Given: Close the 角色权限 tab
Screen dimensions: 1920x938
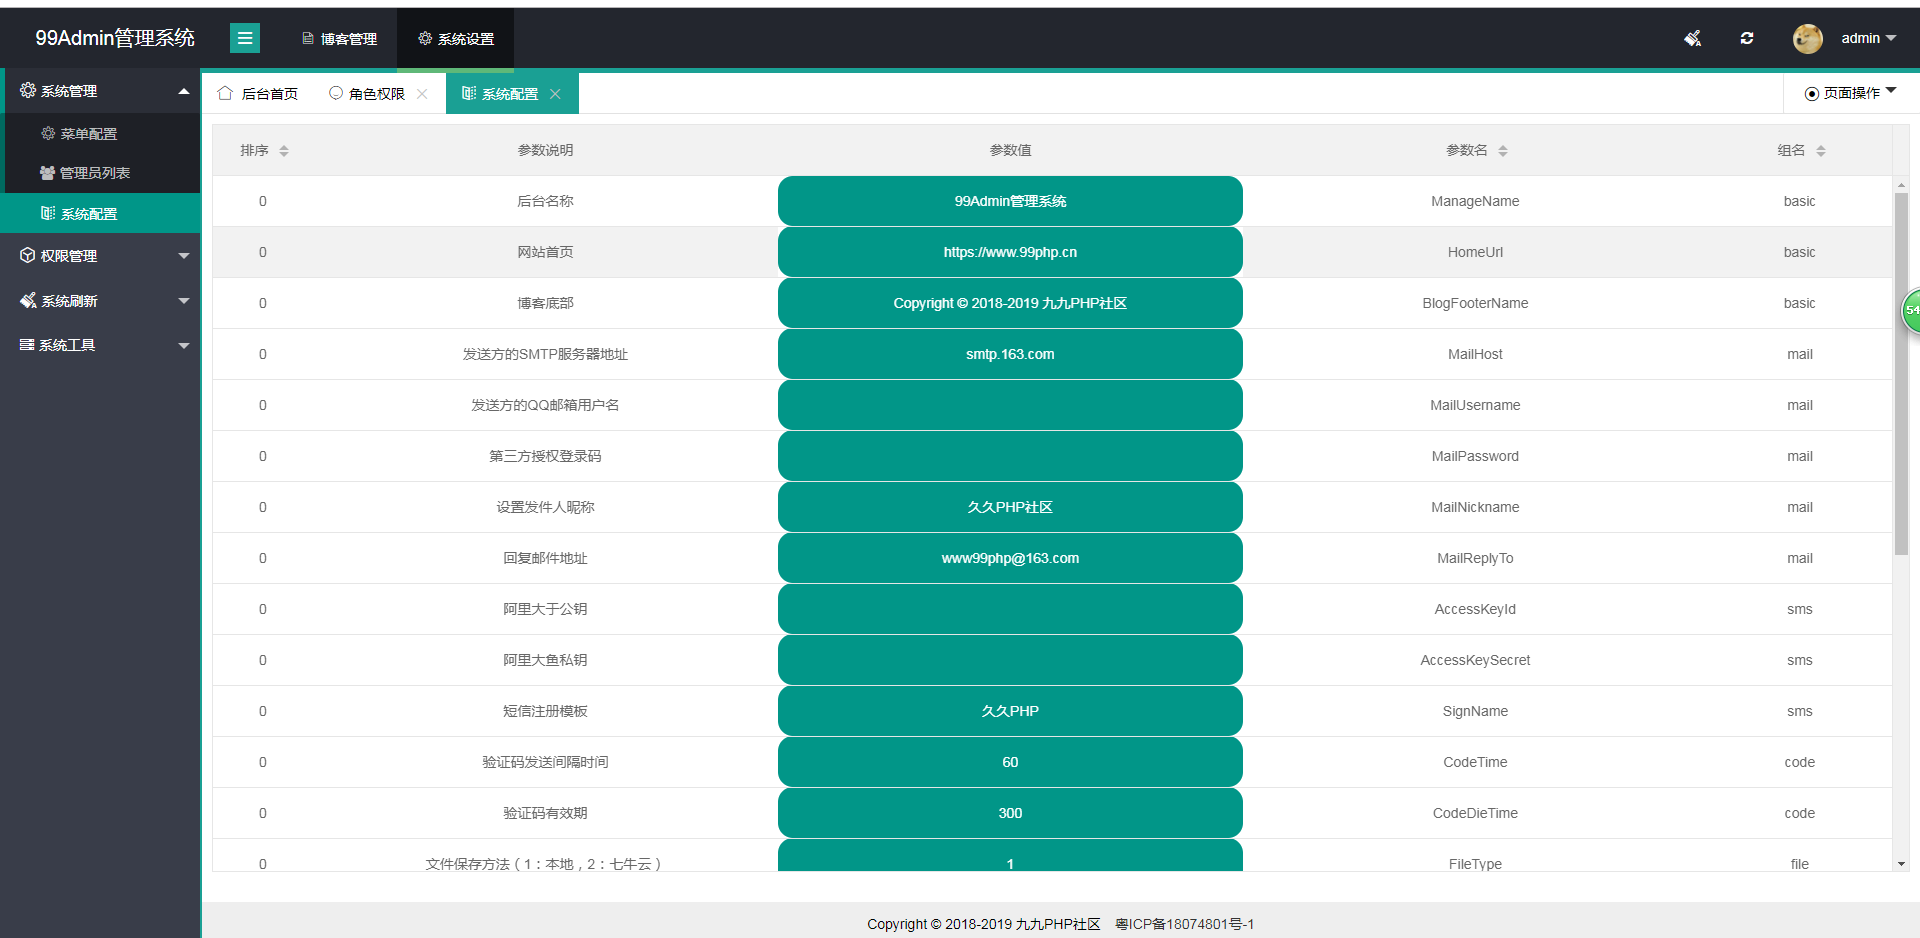Looking at the screenshot, I should pos(422,94).
